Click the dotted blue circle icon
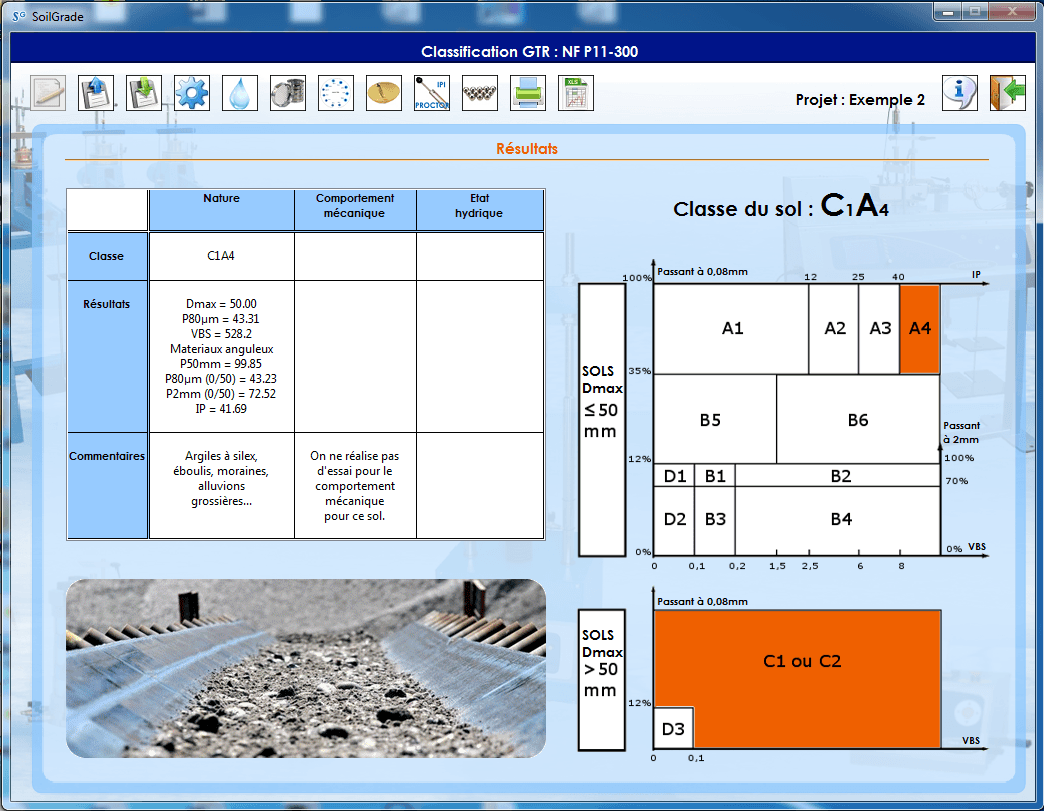The image size is (1044, 811). click(x=336, y=93)
